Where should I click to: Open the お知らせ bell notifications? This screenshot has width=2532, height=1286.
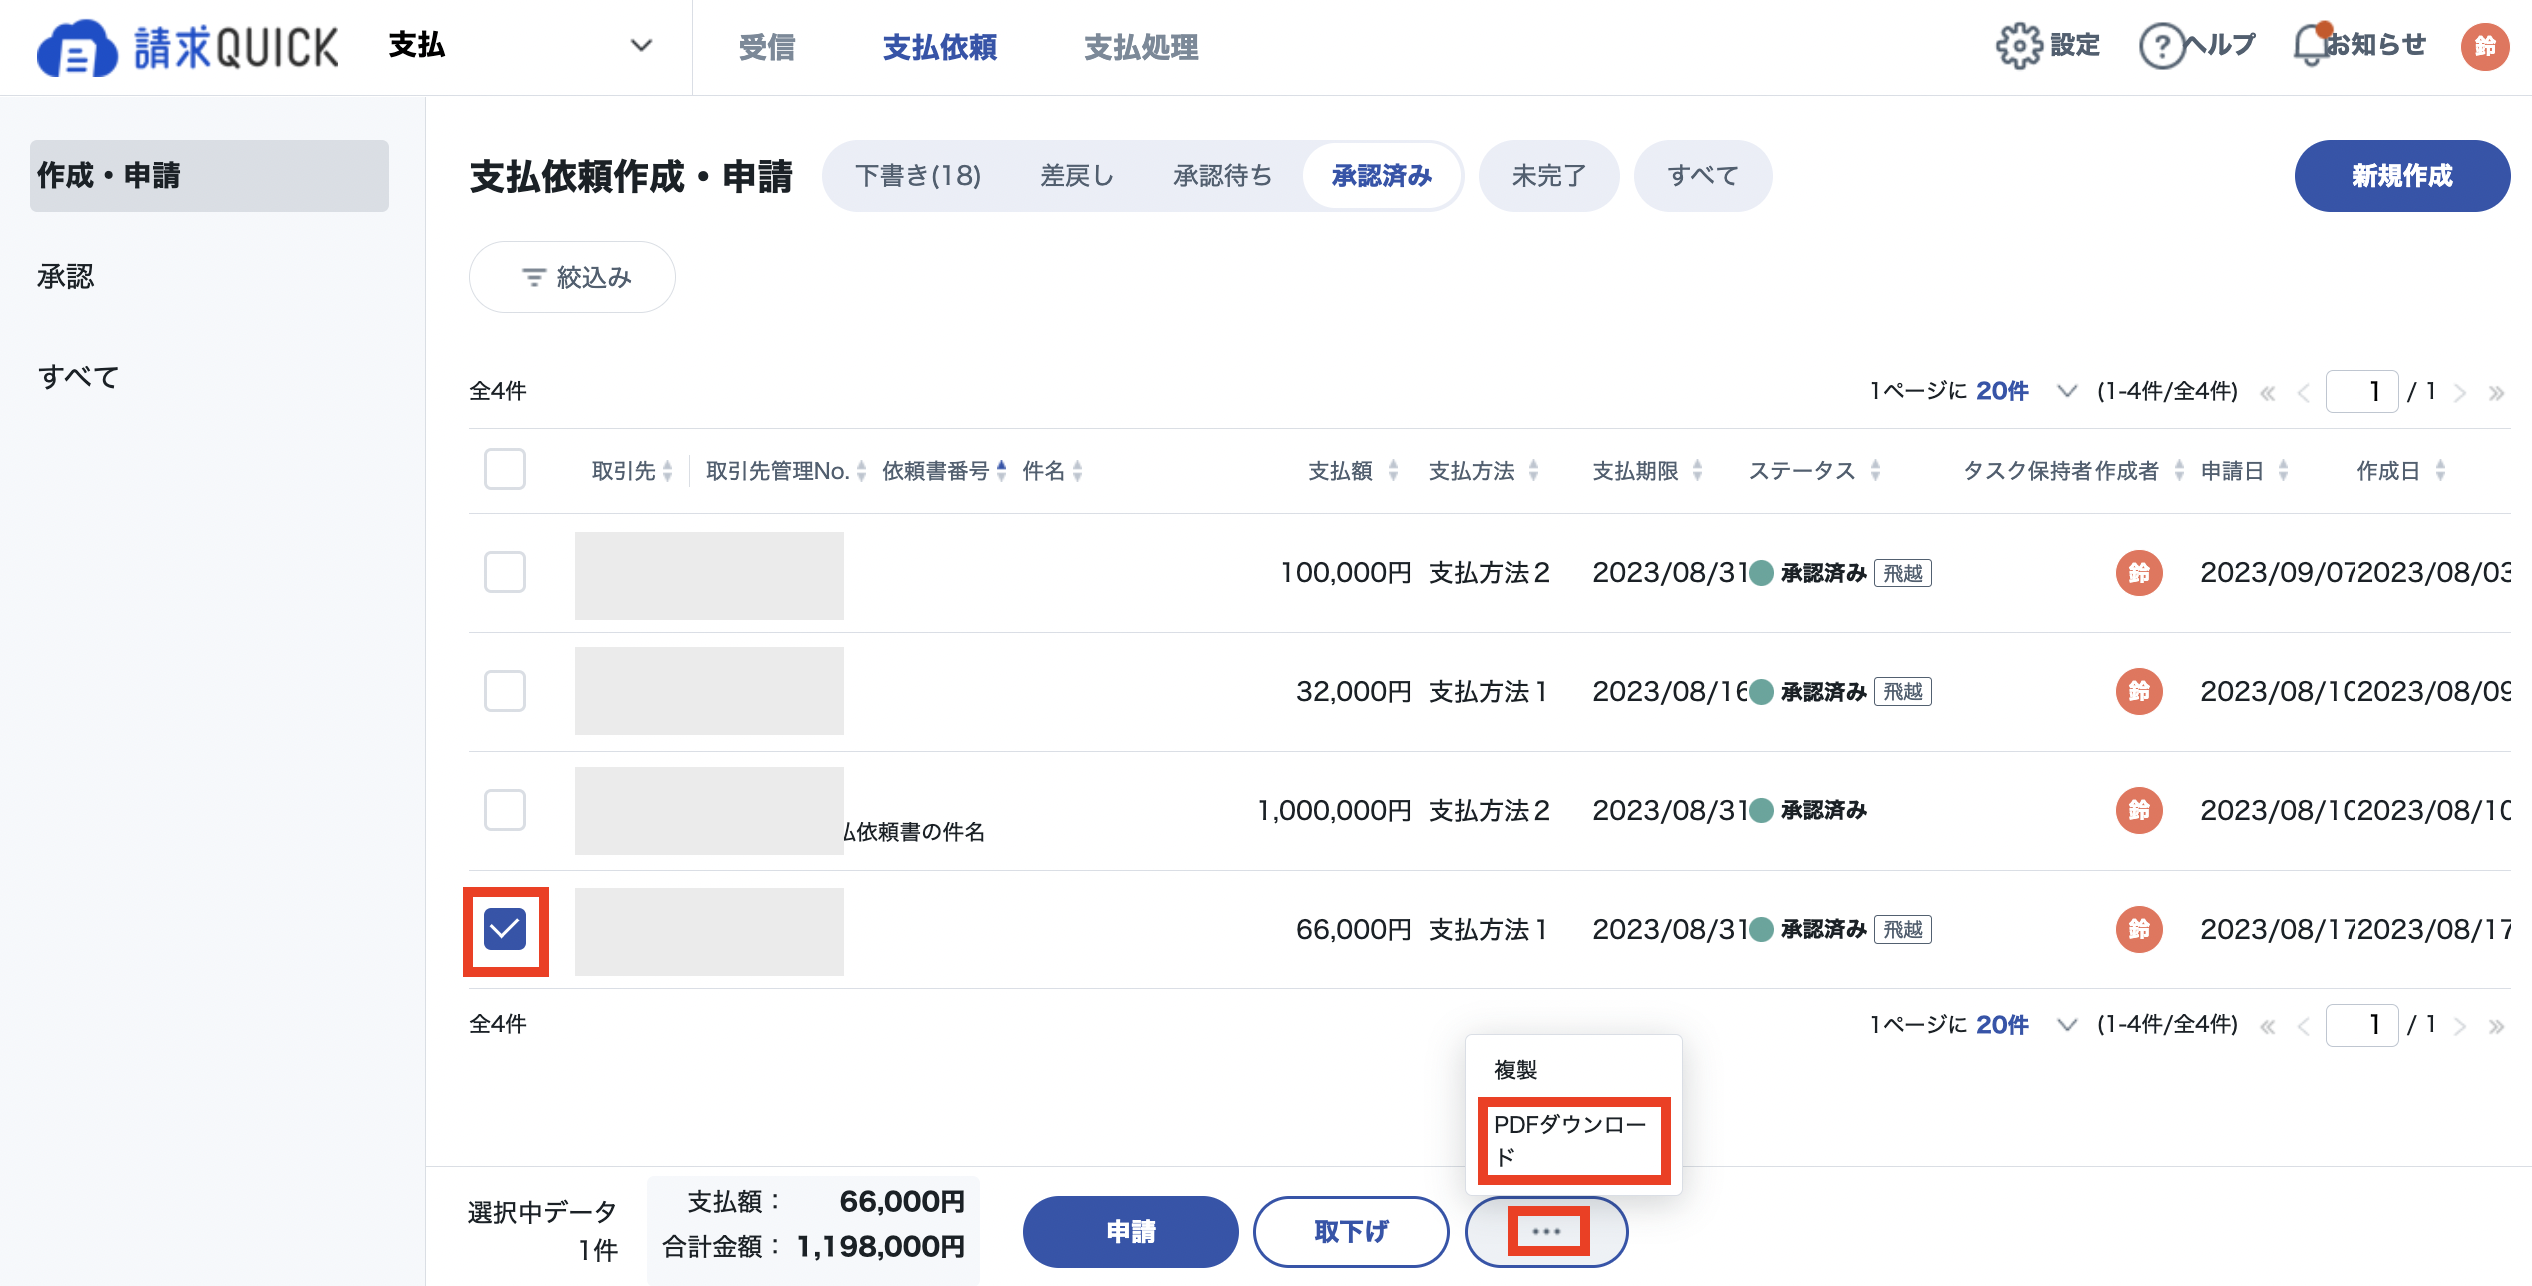coord(2311,45)
